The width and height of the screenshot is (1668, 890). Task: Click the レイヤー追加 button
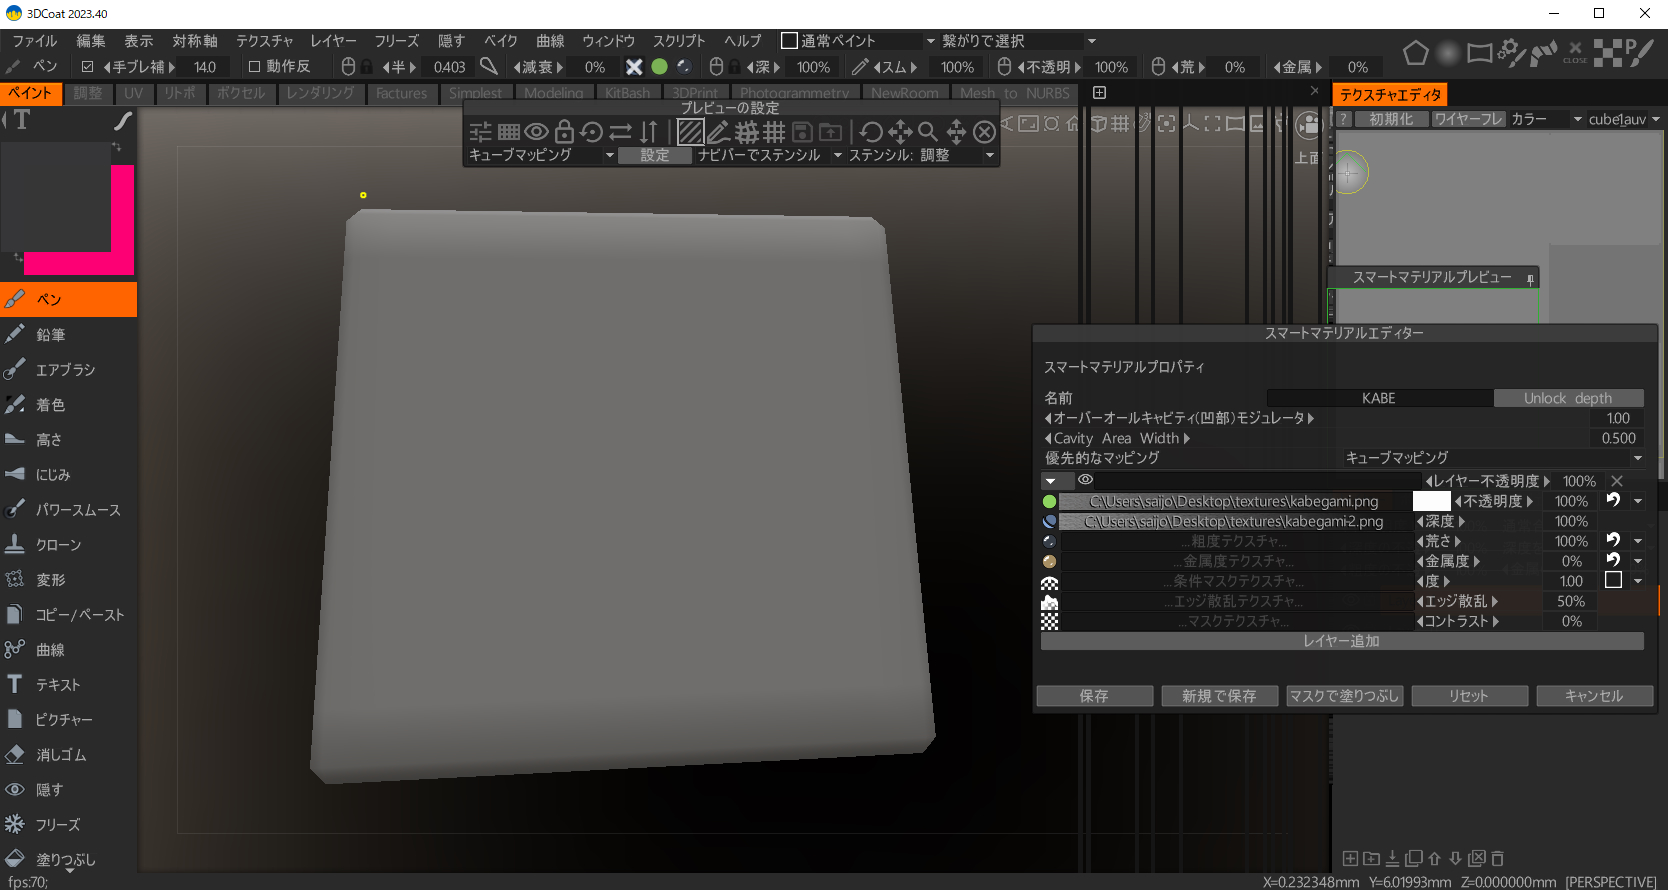[x=1341, y=641]
